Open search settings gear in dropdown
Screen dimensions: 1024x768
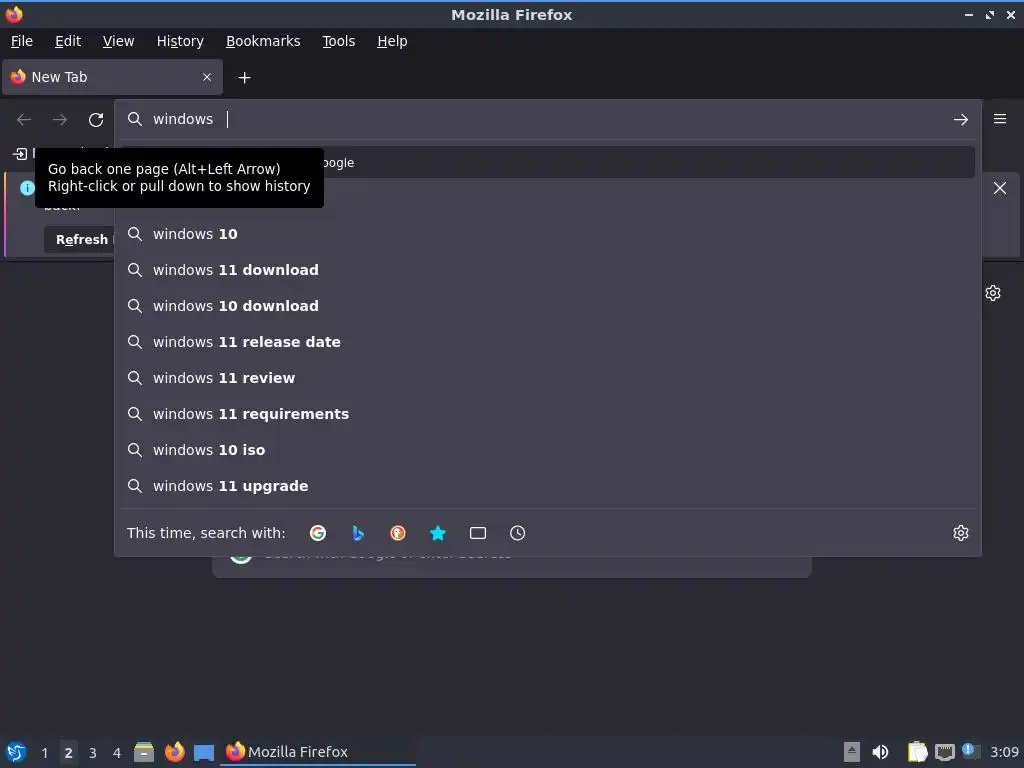pos(961,533)
